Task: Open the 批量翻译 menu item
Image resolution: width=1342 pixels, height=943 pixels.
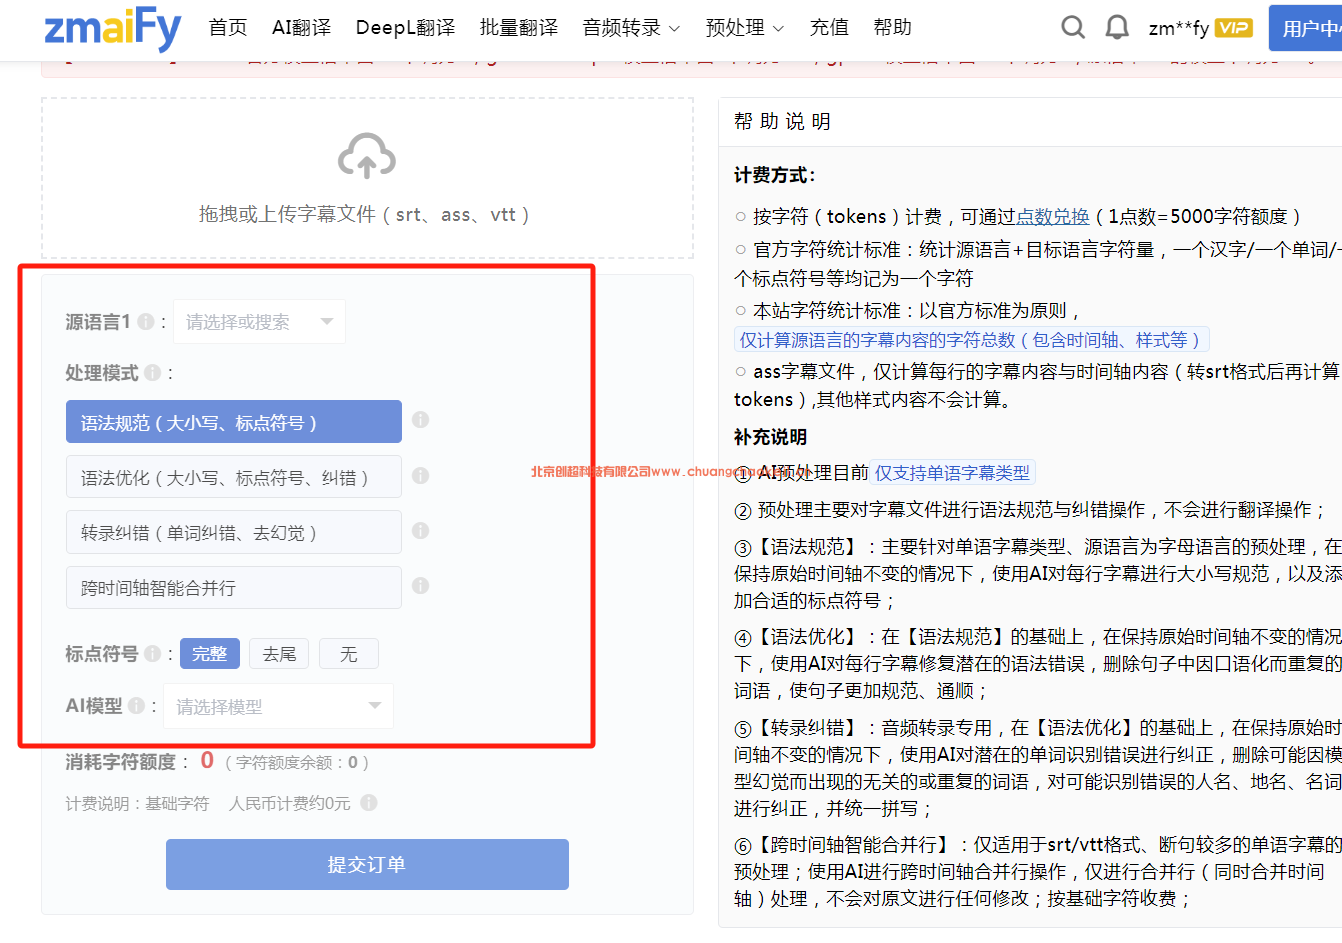Action: [518, 27]
